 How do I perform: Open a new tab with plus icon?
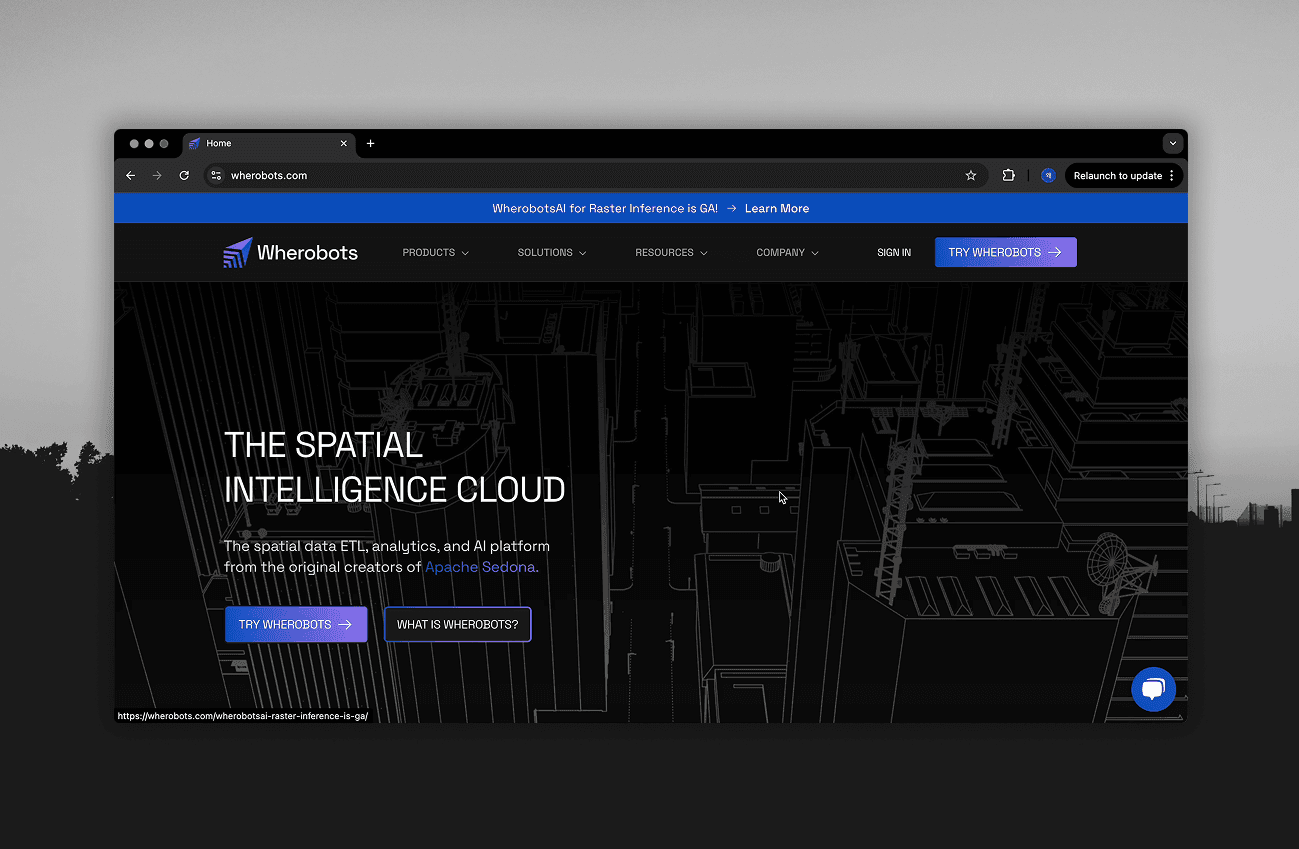pos(370,143)
